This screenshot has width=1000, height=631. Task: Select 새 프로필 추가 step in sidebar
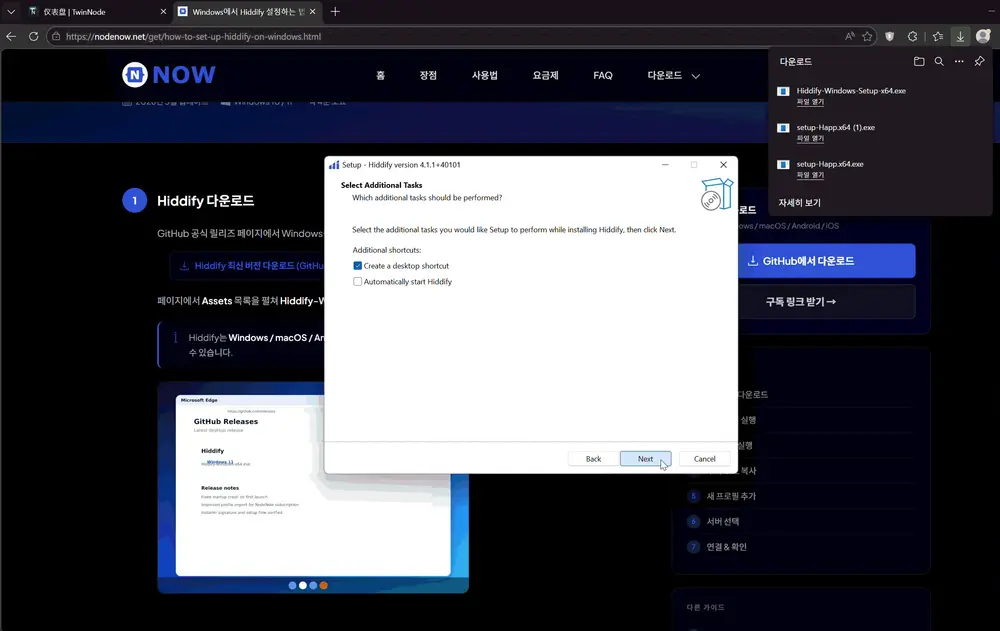point(730,496)
